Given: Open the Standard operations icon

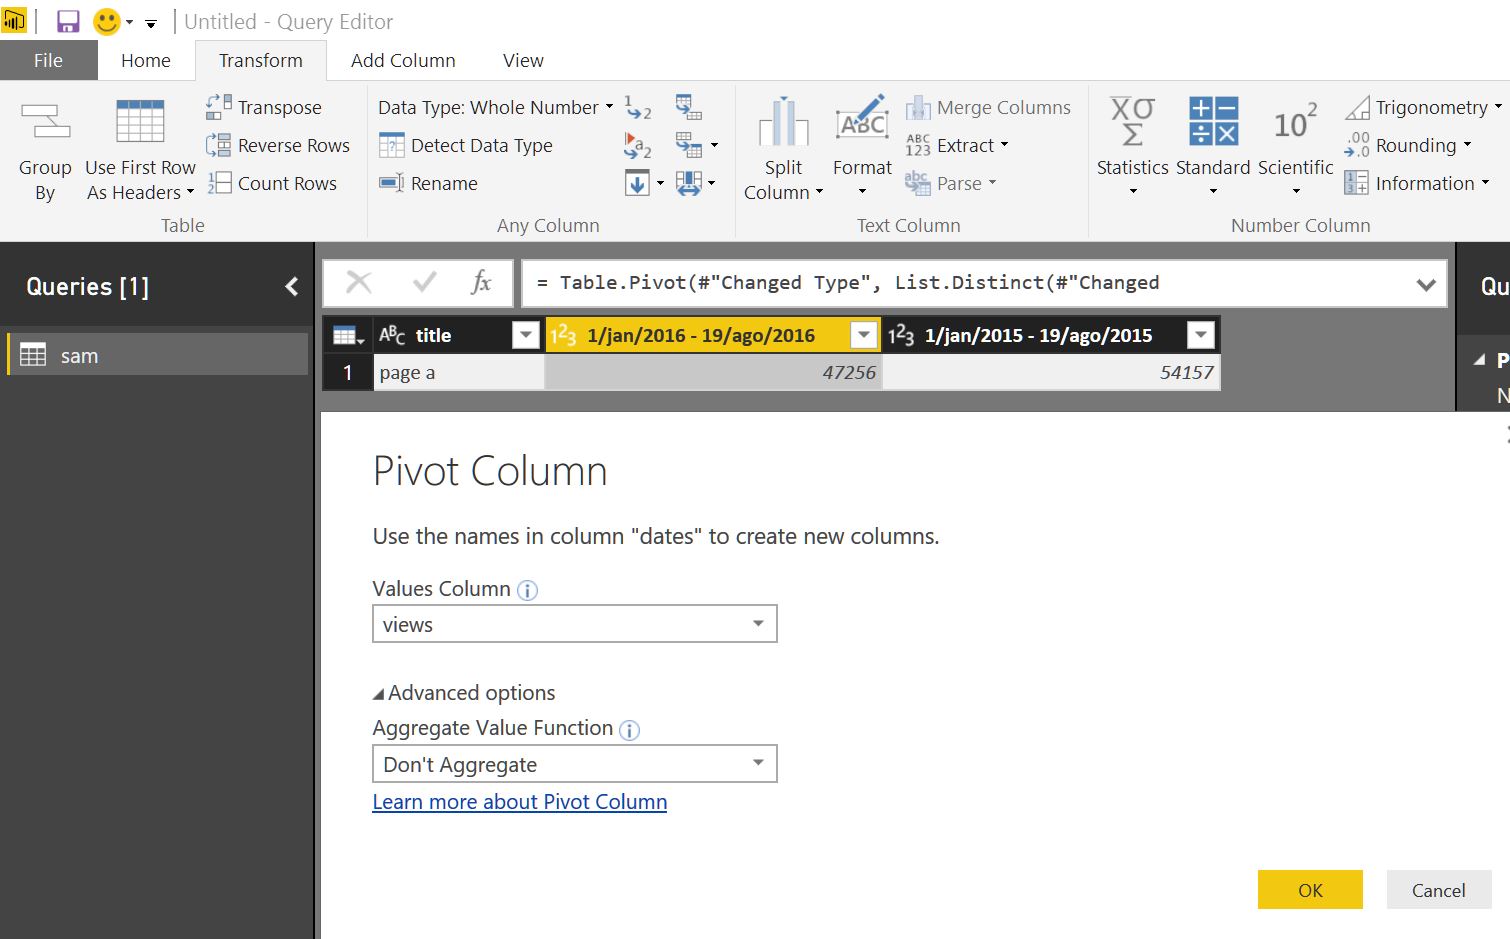Looking at the screenshot, I should [x=1213, y=122].
